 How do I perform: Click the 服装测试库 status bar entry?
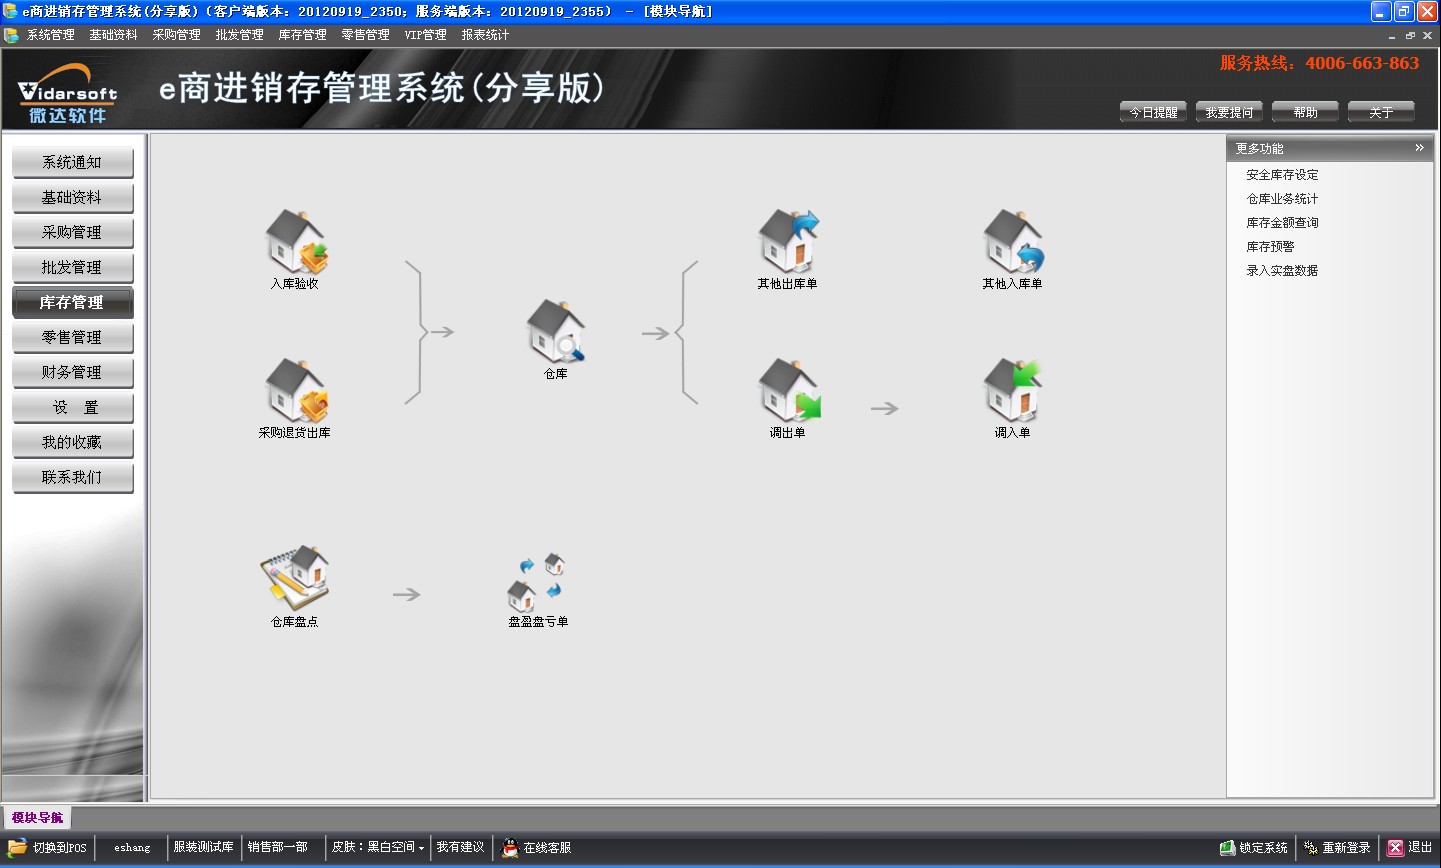204,847
